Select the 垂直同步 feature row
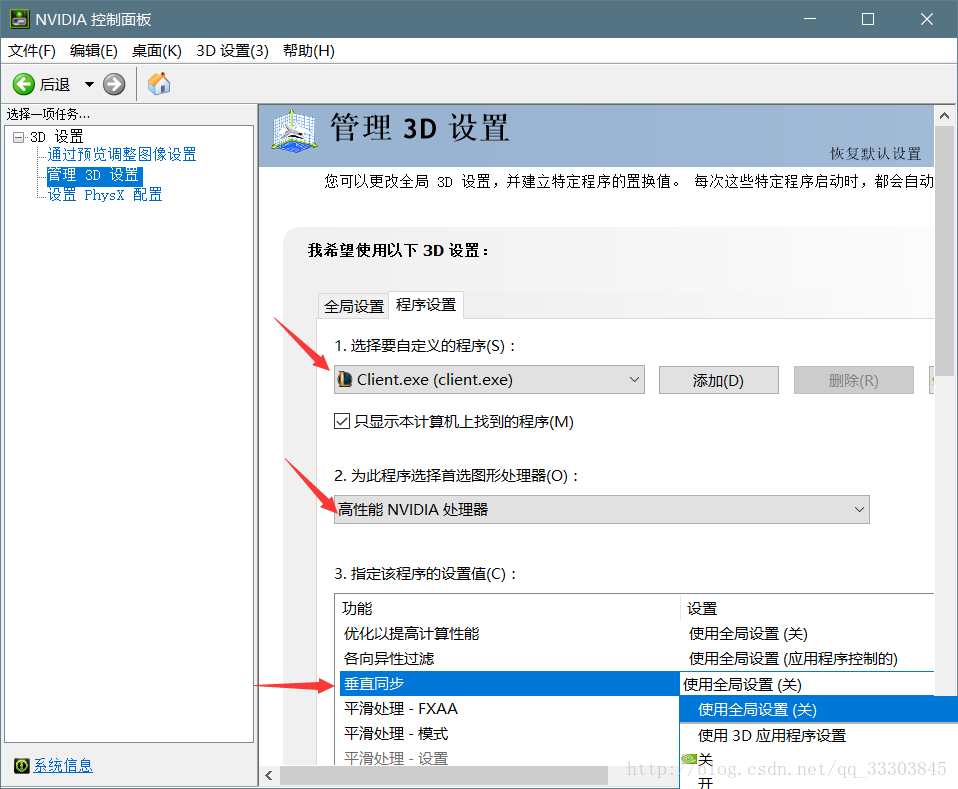This screenshot has height=789, width=958. [x=510, y=683]
